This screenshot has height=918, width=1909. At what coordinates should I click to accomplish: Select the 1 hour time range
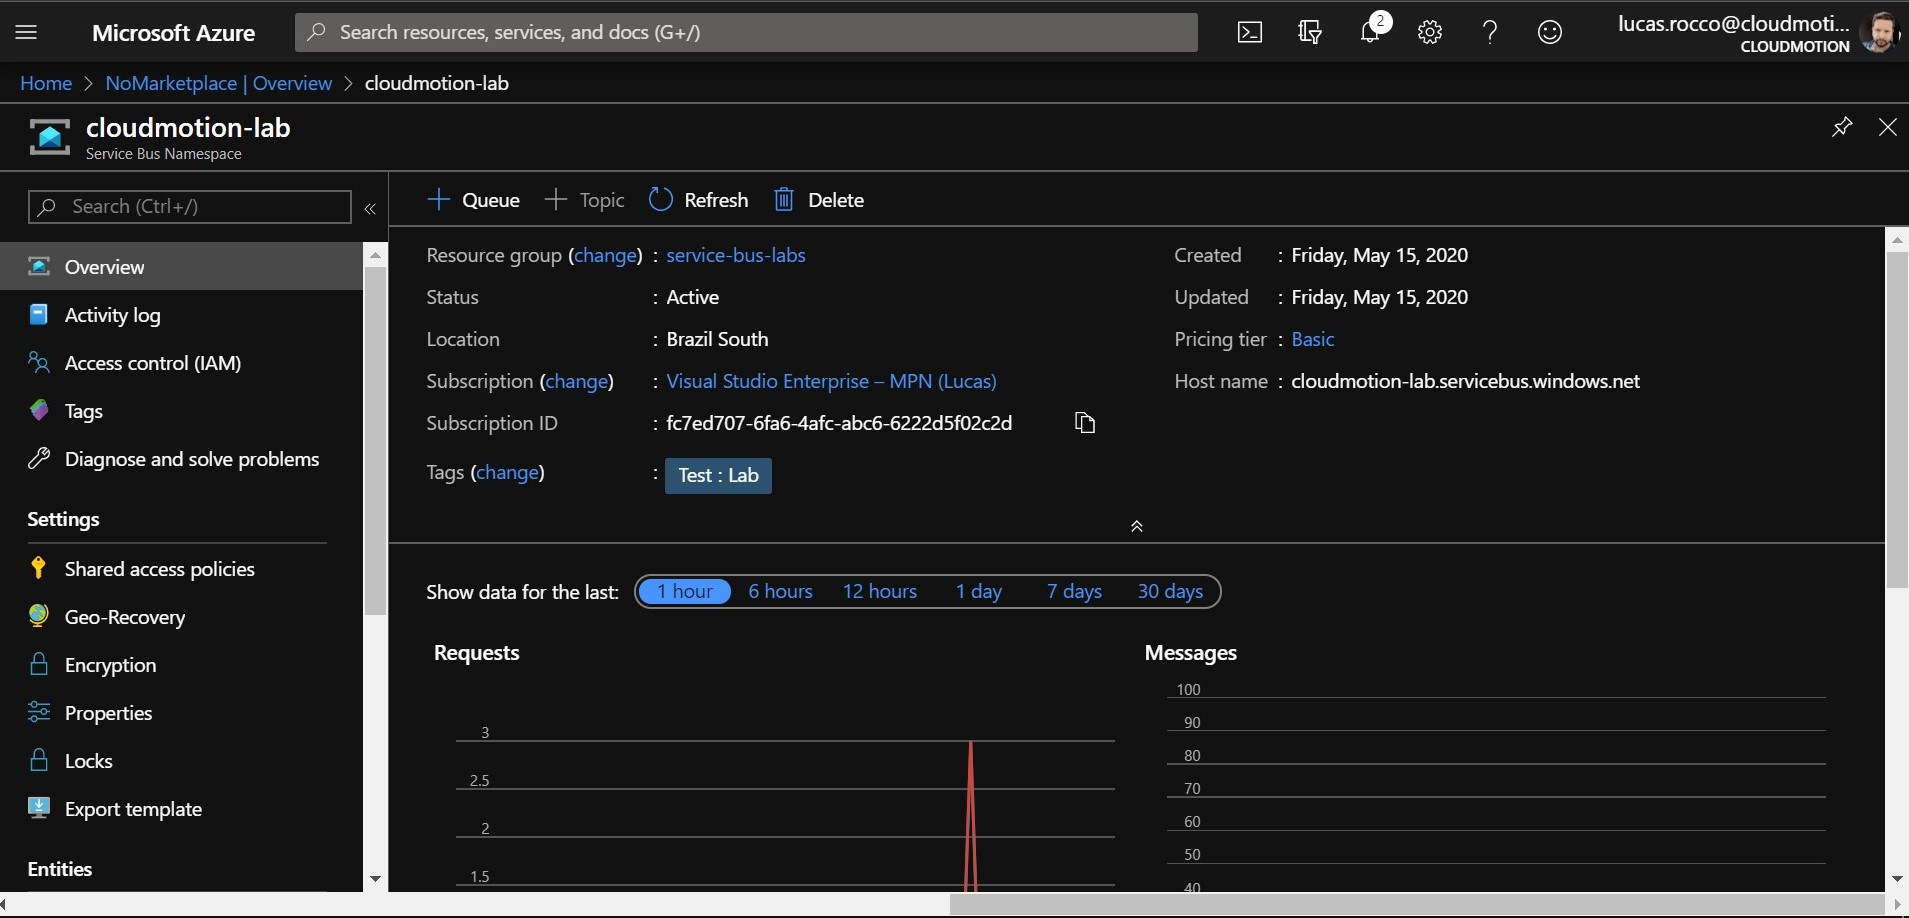tap(685, 591)
